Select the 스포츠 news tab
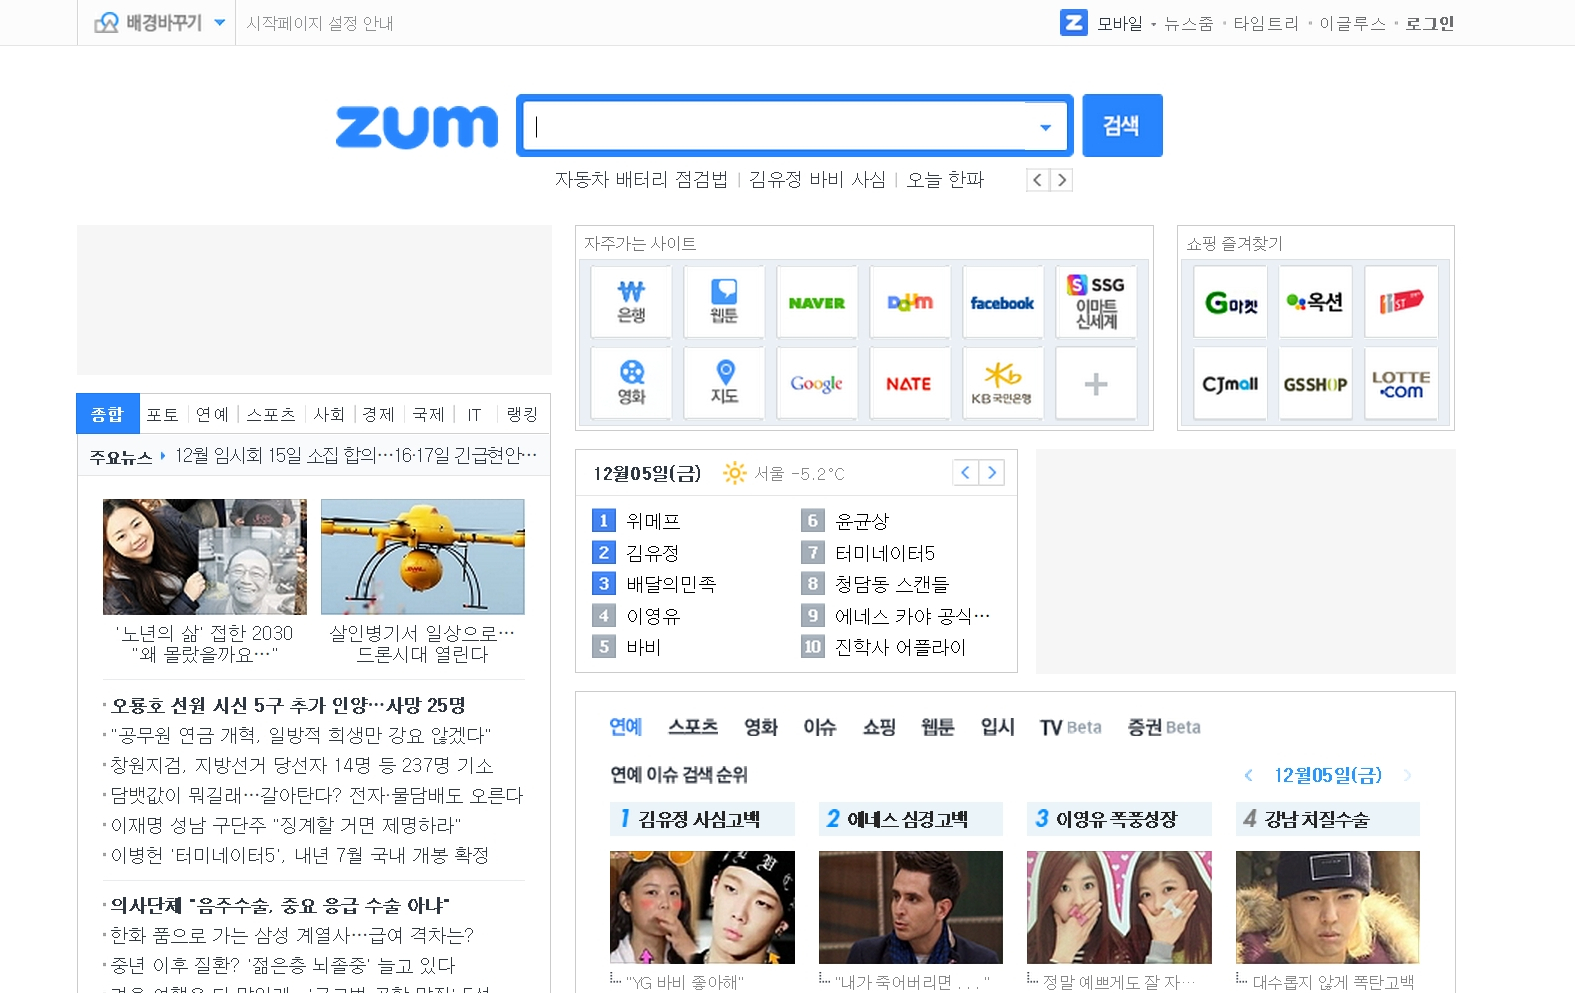The image size is (1575, 993). click(x=271, y=414)
